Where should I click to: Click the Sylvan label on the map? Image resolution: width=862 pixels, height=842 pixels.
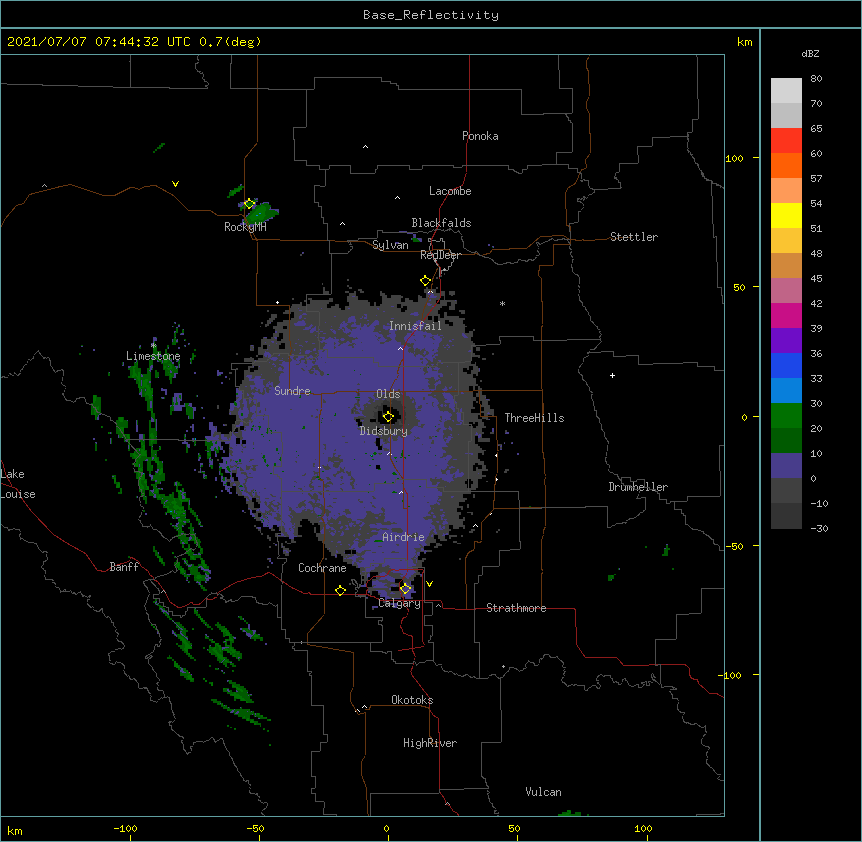click(390, 245)
